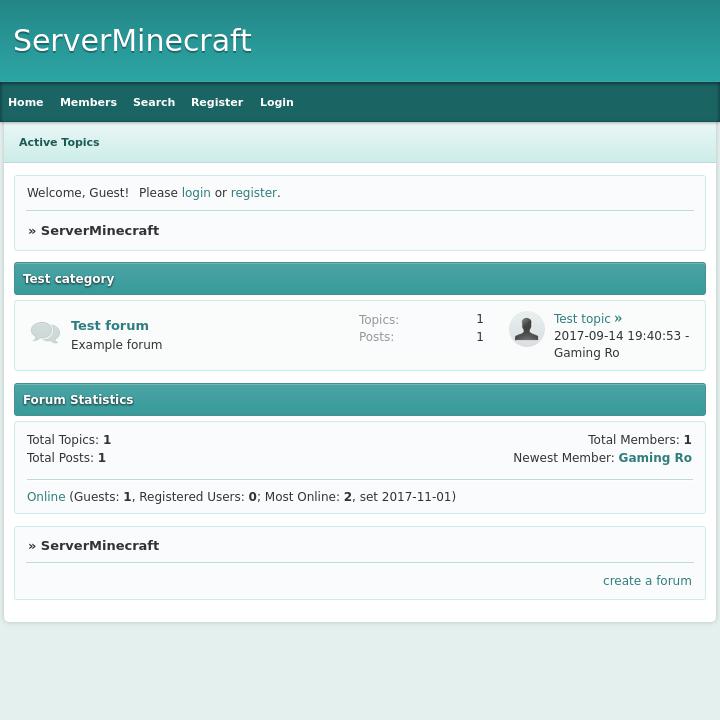Click the Test category header
This screenshot has height=720, width=720.
pyautogui.click(x=69, y=279)
